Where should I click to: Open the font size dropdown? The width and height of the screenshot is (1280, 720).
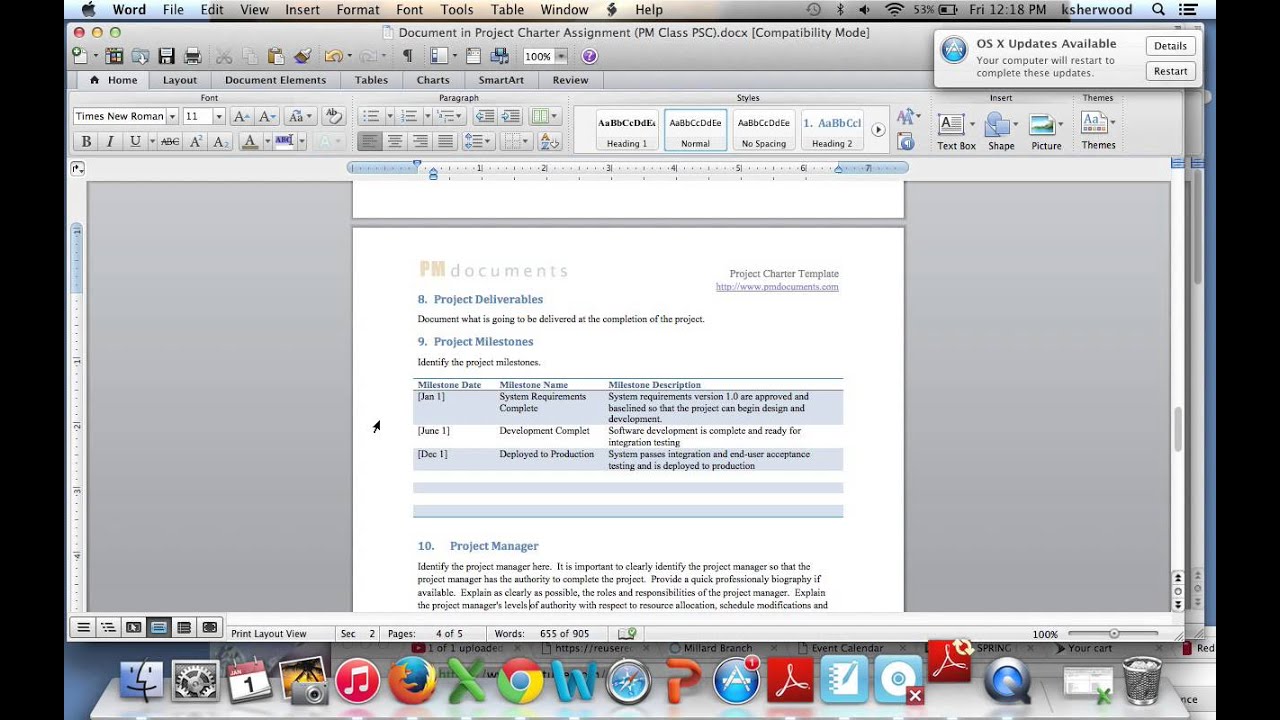coord(219,117)
